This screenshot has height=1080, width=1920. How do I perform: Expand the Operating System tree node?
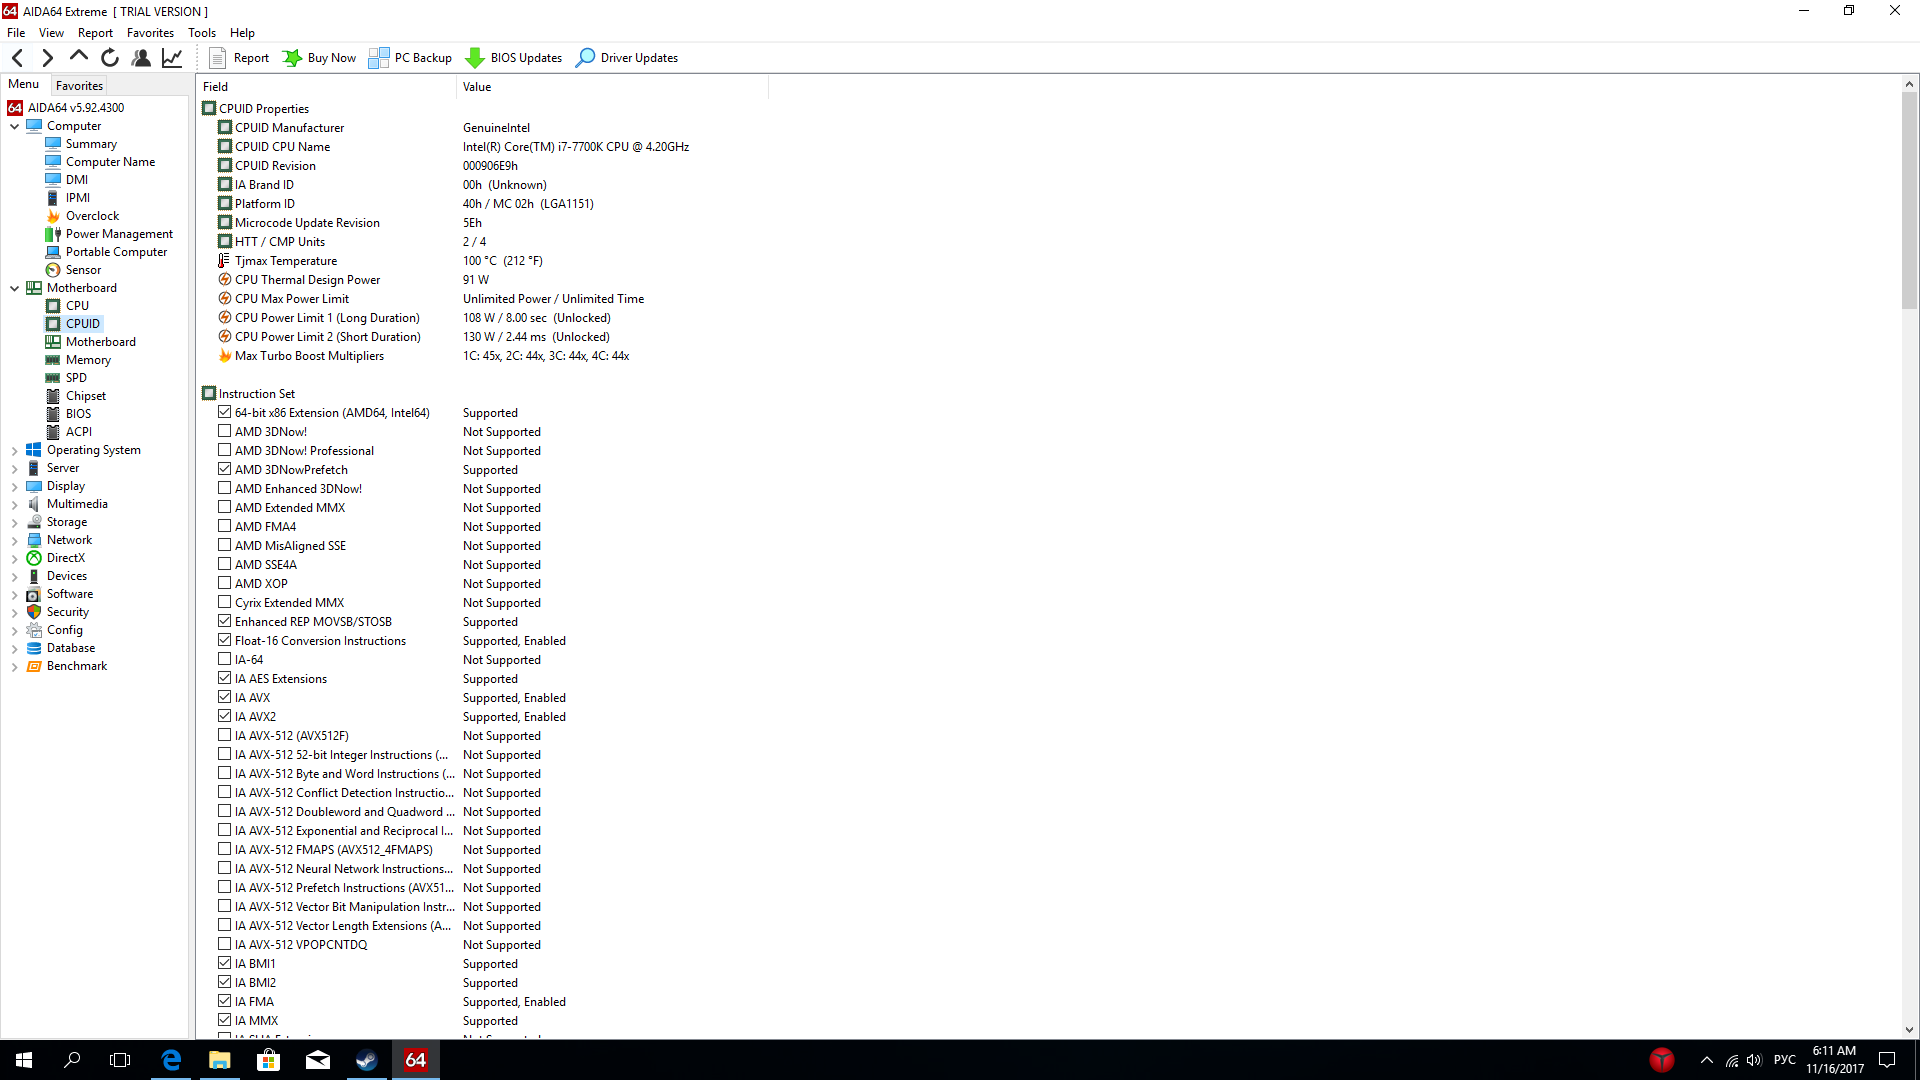pos(14,451)
